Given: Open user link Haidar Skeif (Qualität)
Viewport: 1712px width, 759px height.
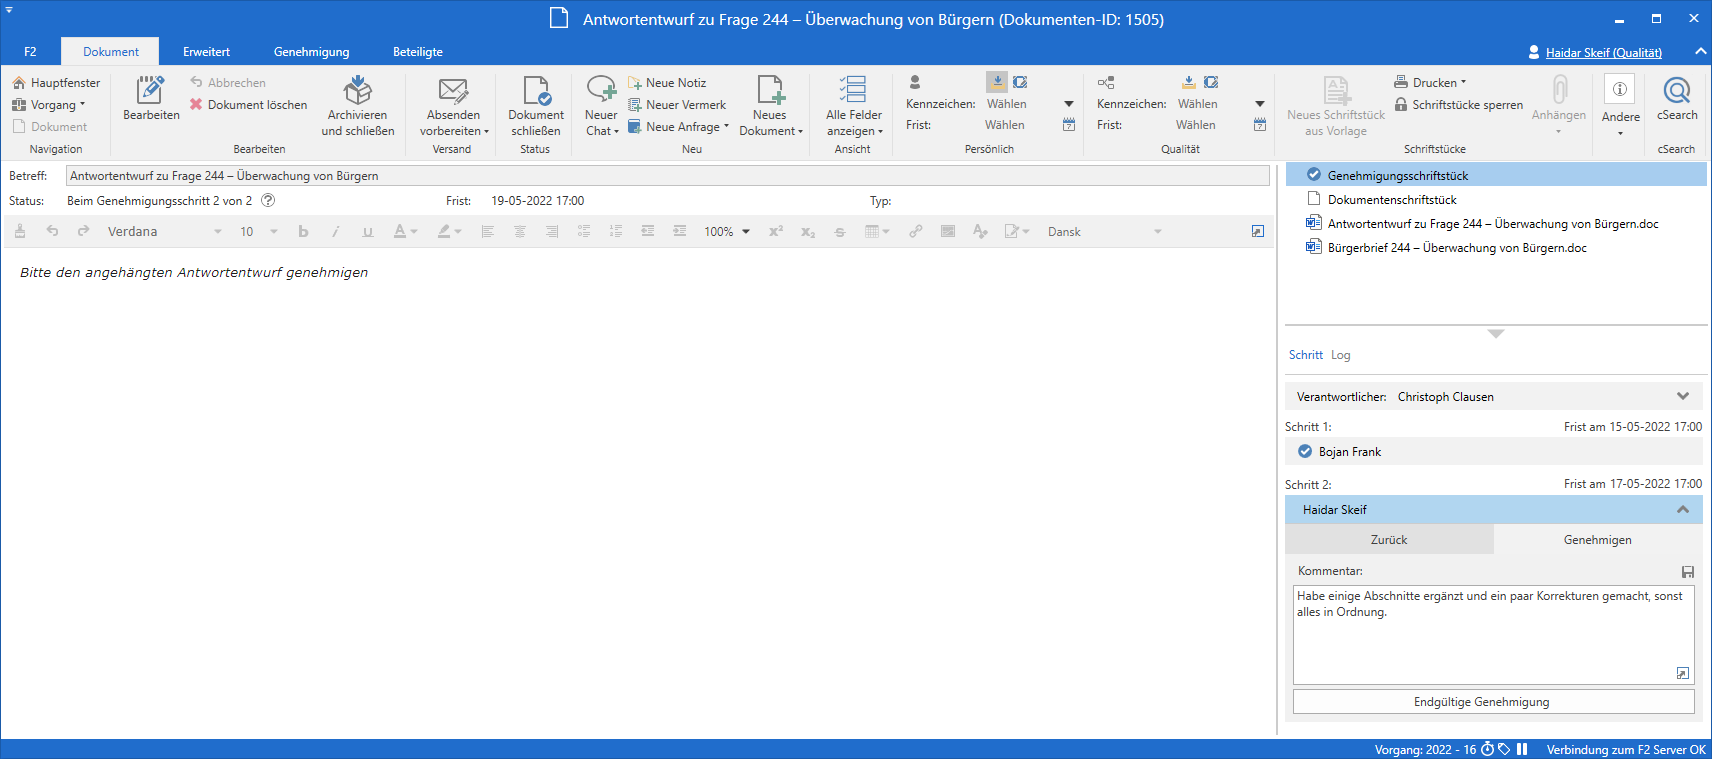Looking at the screenshot, I should (x=1603, y=53).
